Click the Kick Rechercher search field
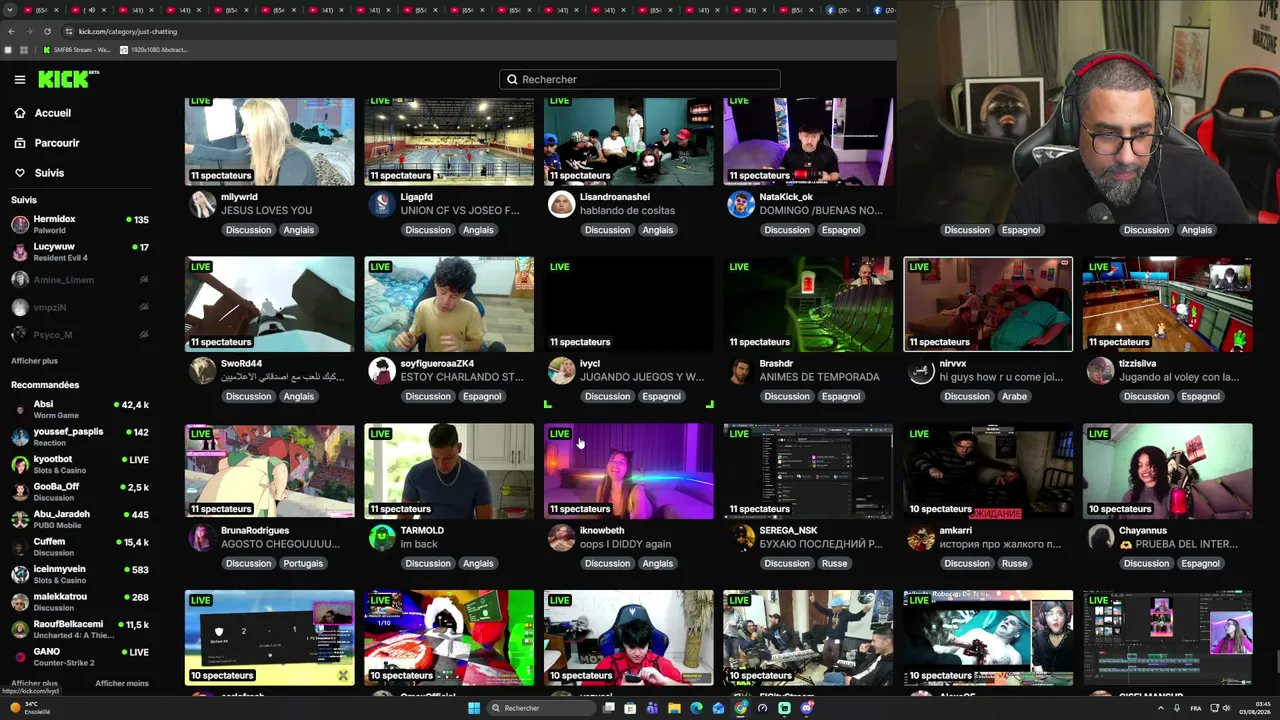1280x720 pixels. 640,79
